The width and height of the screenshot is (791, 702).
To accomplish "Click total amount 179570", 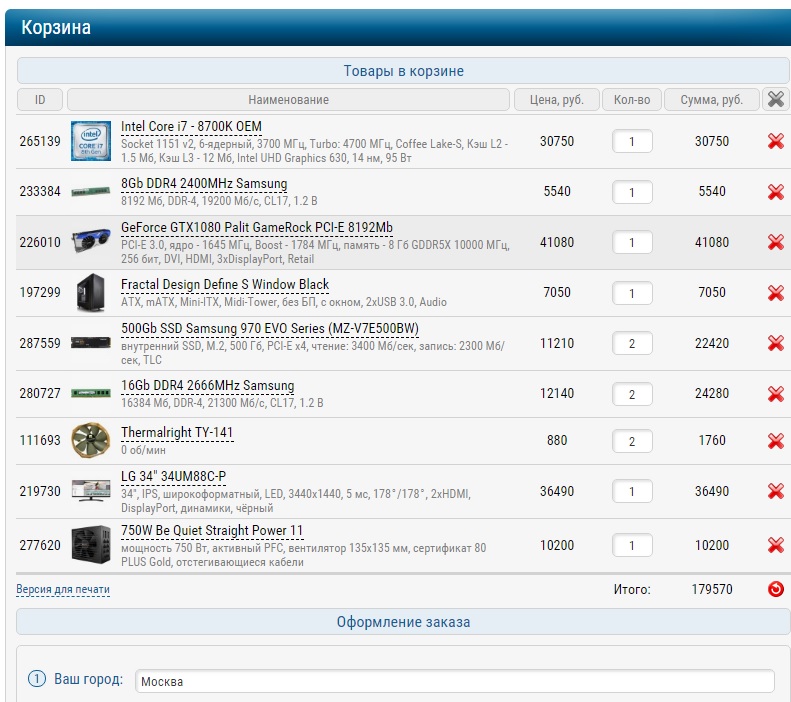I will tap(711, 589).
